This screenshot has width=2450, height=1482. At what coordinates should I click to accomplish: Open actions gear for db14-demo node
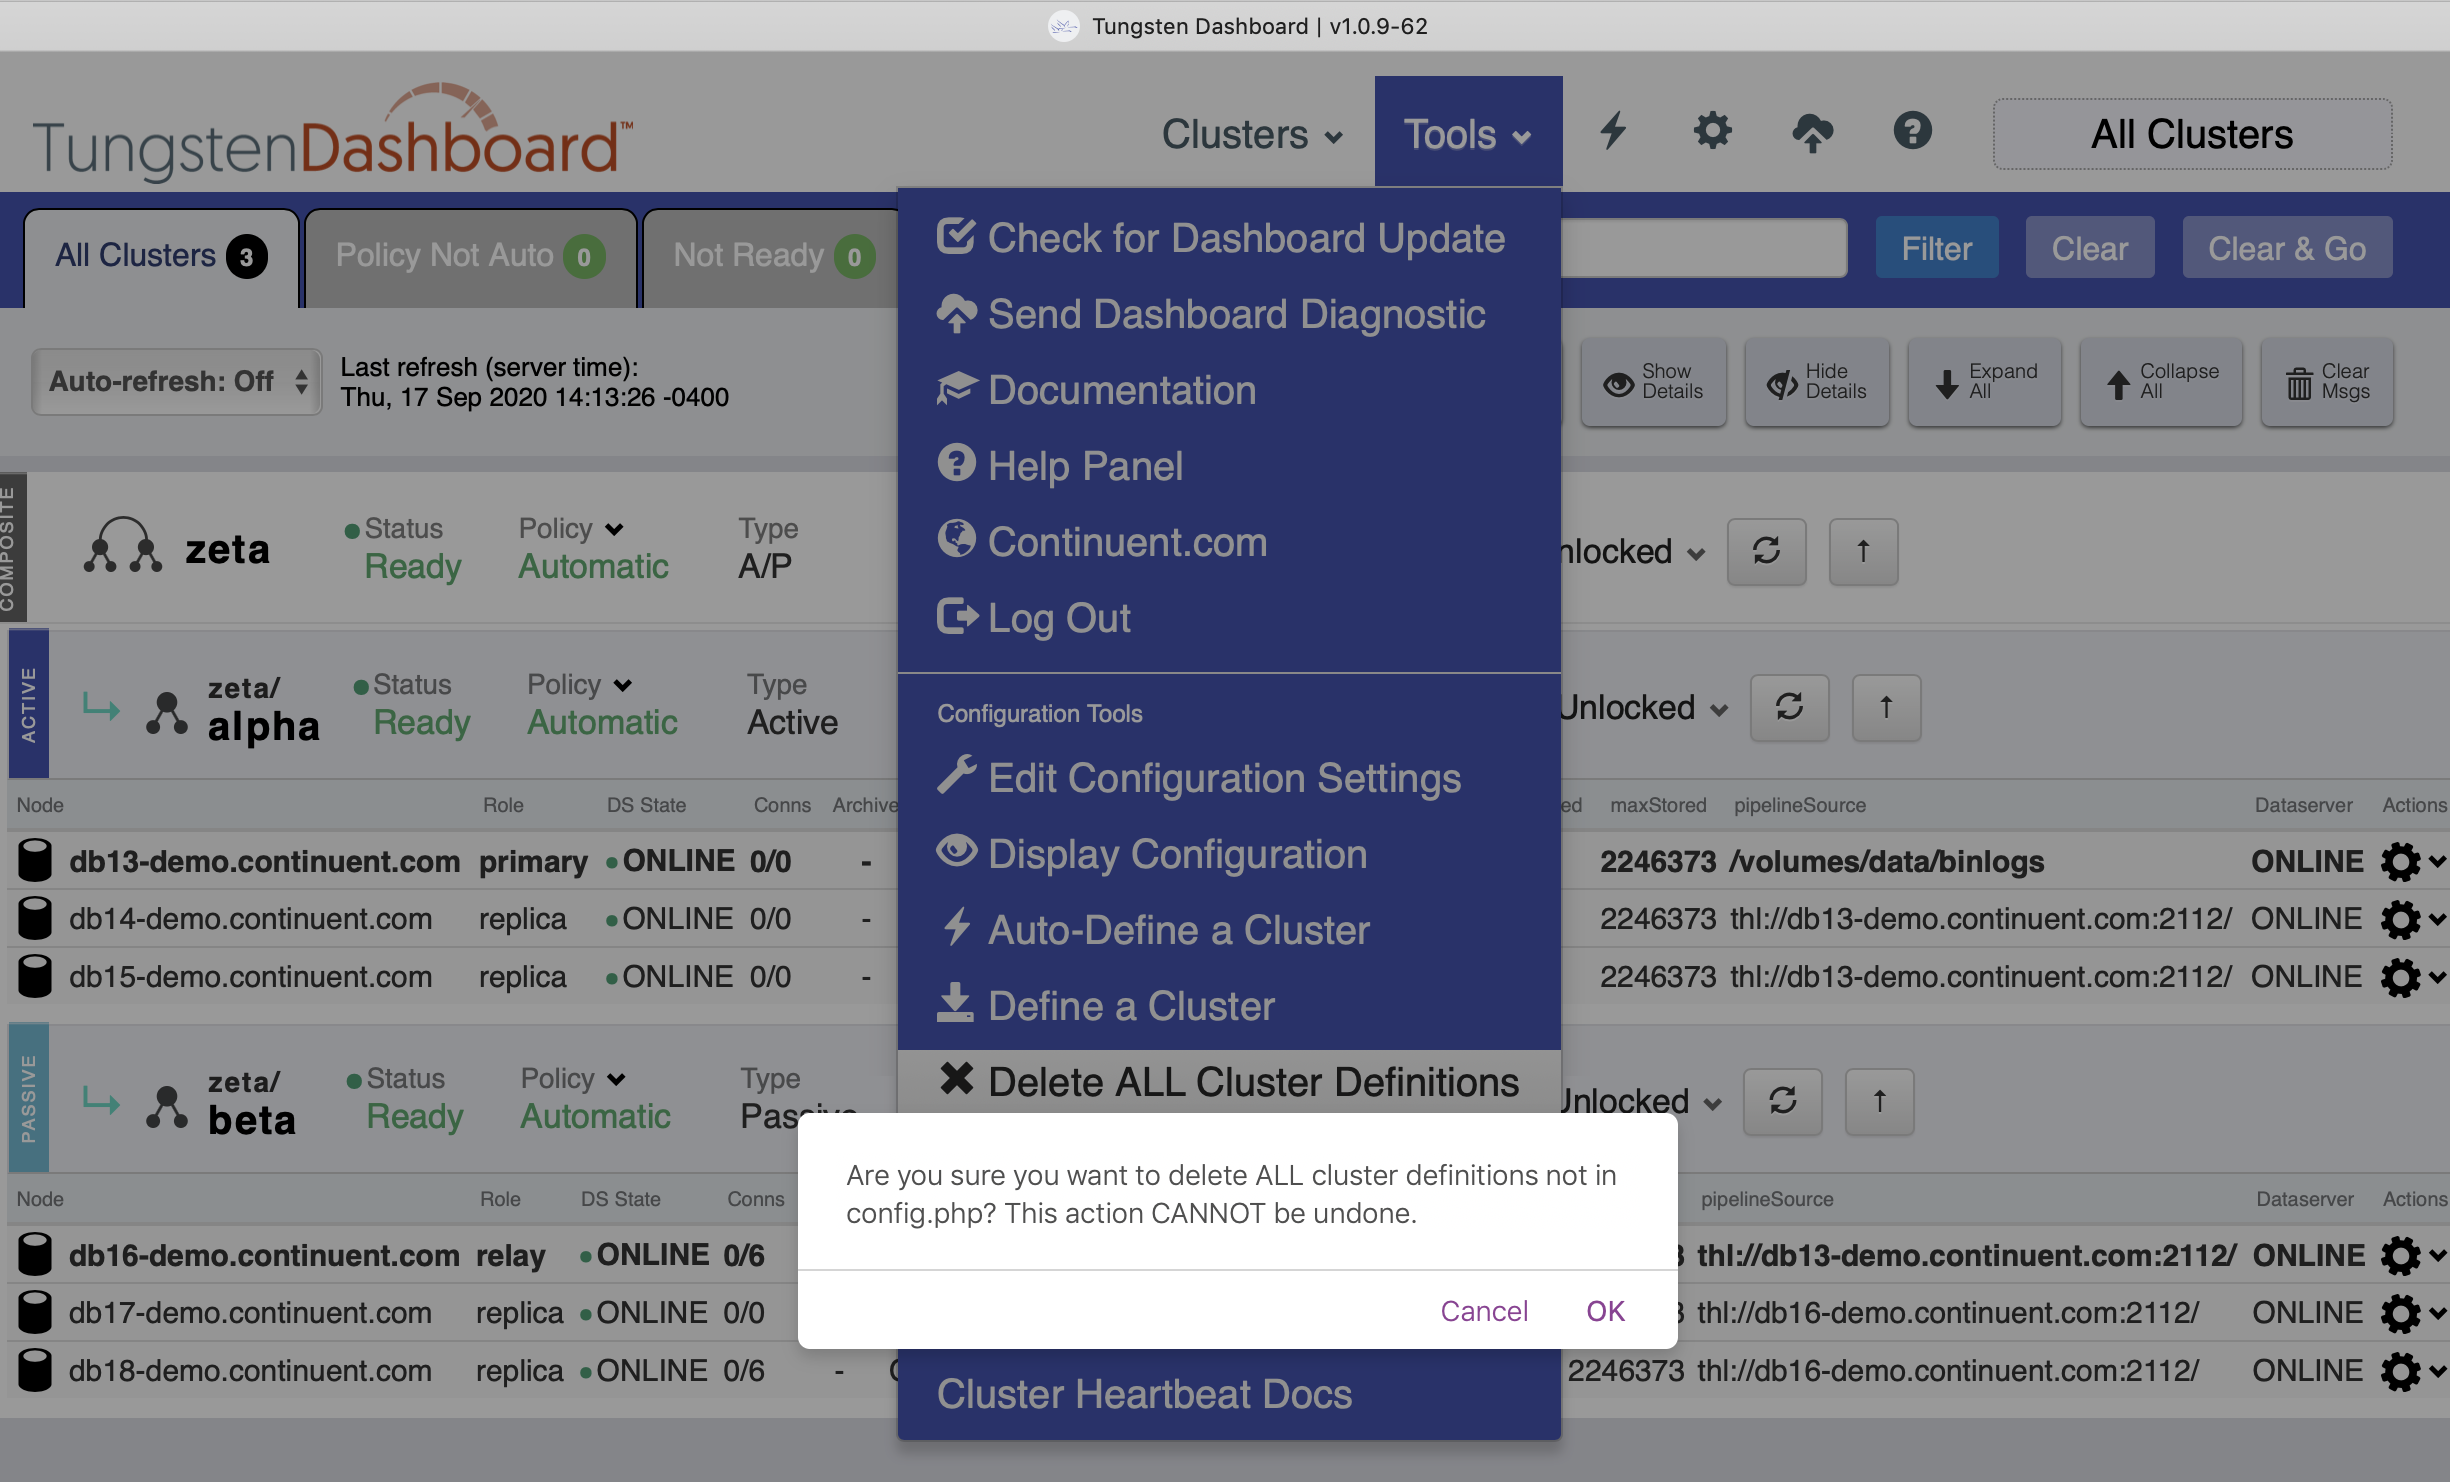click(2411, 919)
